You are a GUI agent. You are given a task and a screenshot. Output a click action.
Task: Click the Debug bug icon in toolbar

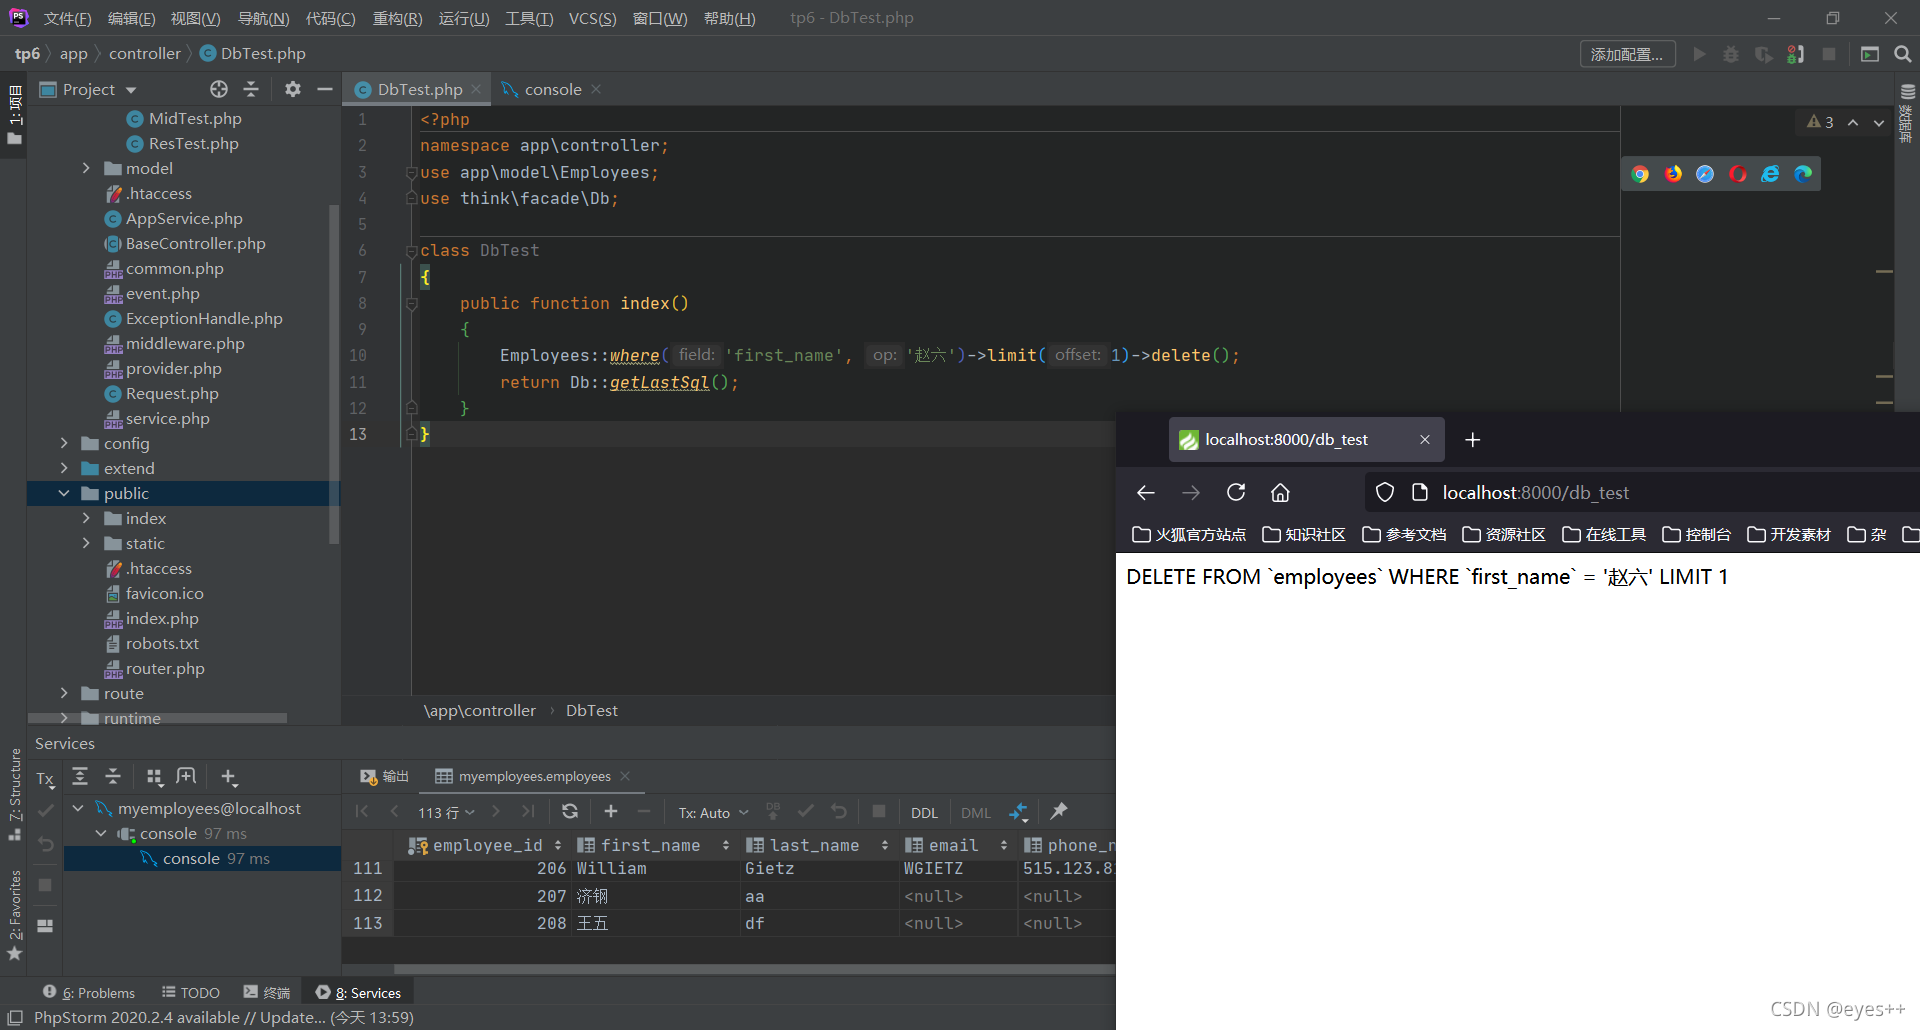[1731, 54]
